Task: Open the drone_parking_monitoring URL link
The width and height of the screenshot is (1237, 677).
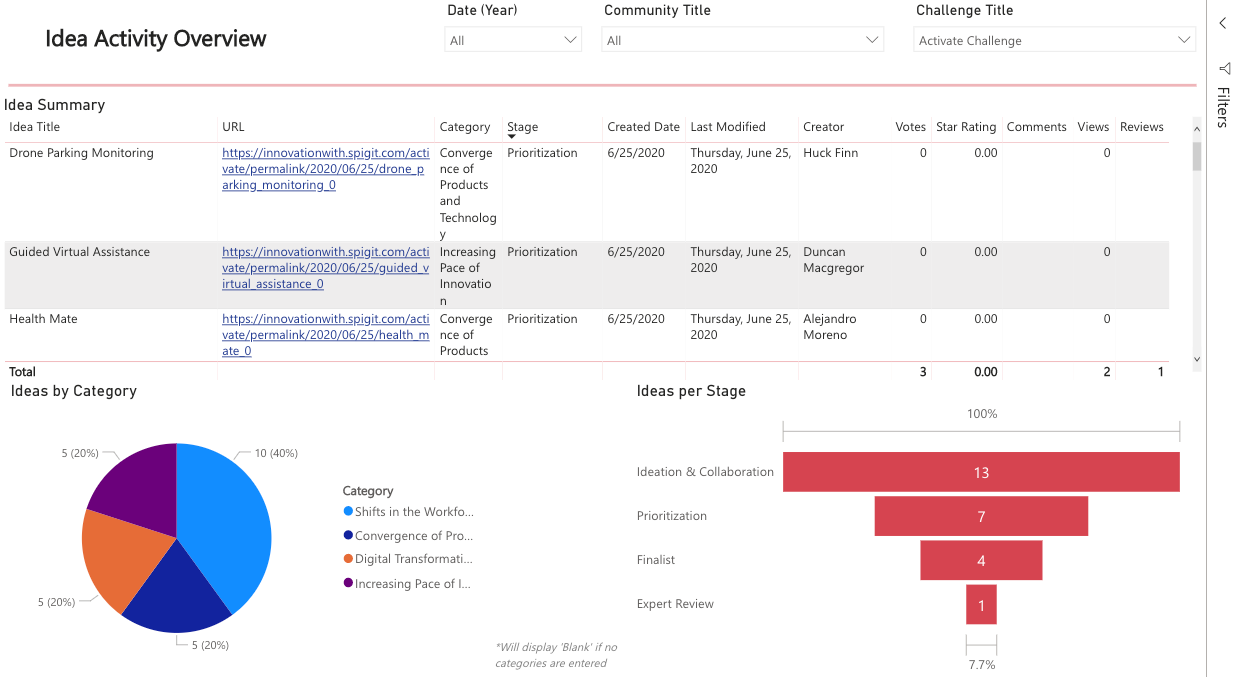Action: pyautogui.click(x=324, y=168)
